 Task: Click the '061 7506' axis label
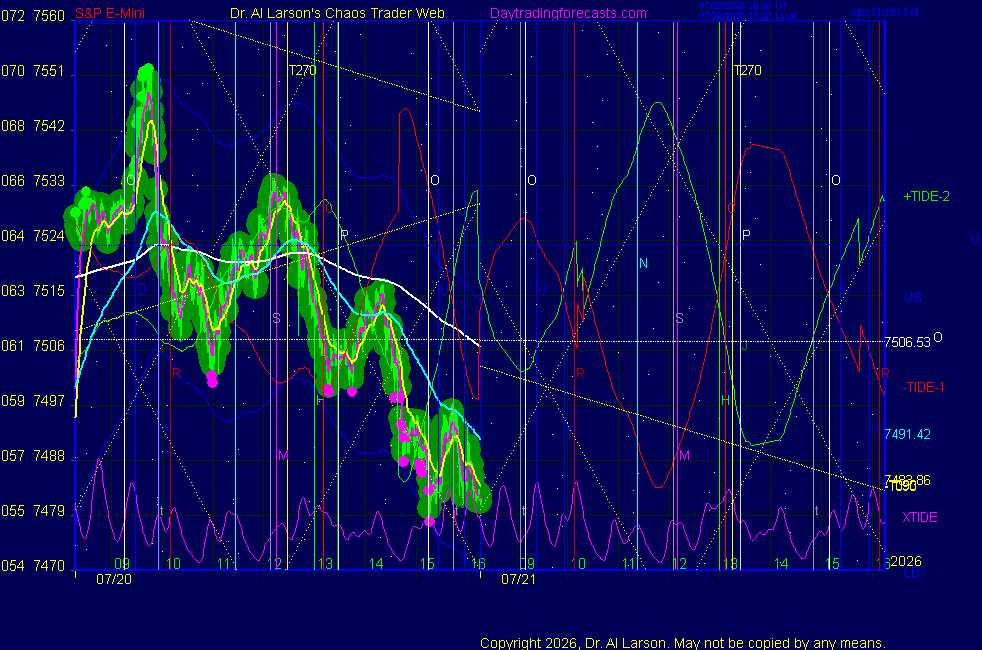[x=33, y=346]
